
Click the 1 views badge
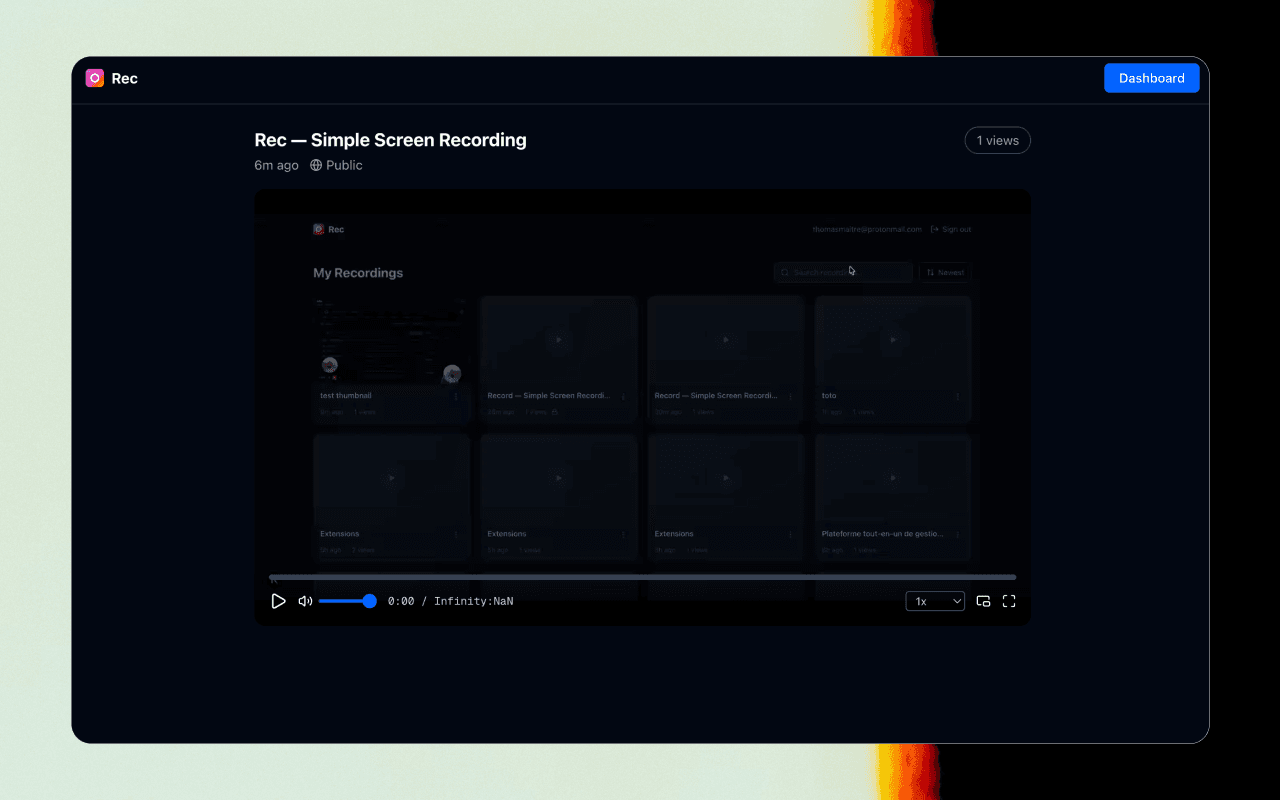[997, 140]
